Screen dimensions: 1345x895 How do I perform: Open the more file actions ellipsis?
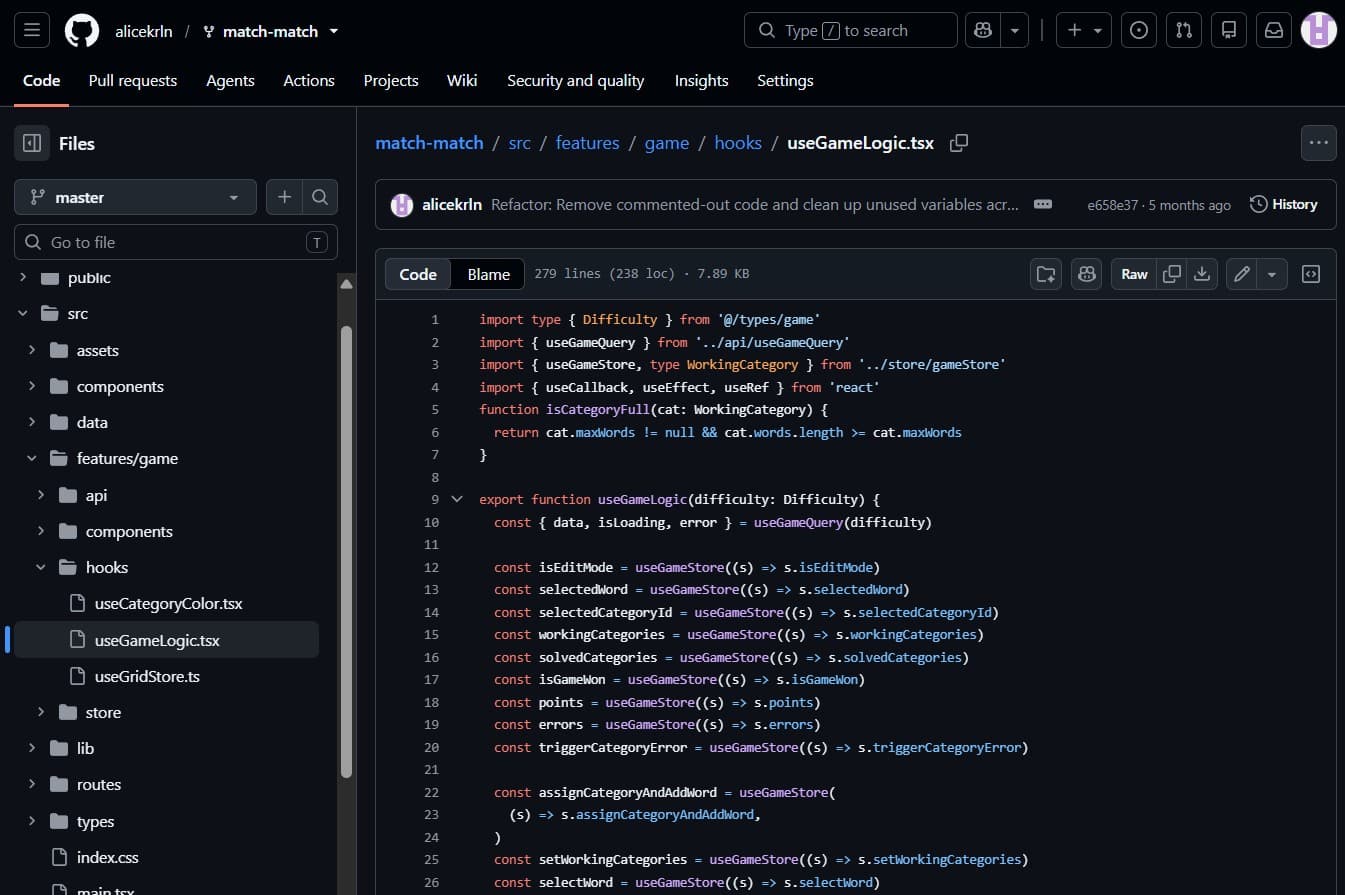1318,143
